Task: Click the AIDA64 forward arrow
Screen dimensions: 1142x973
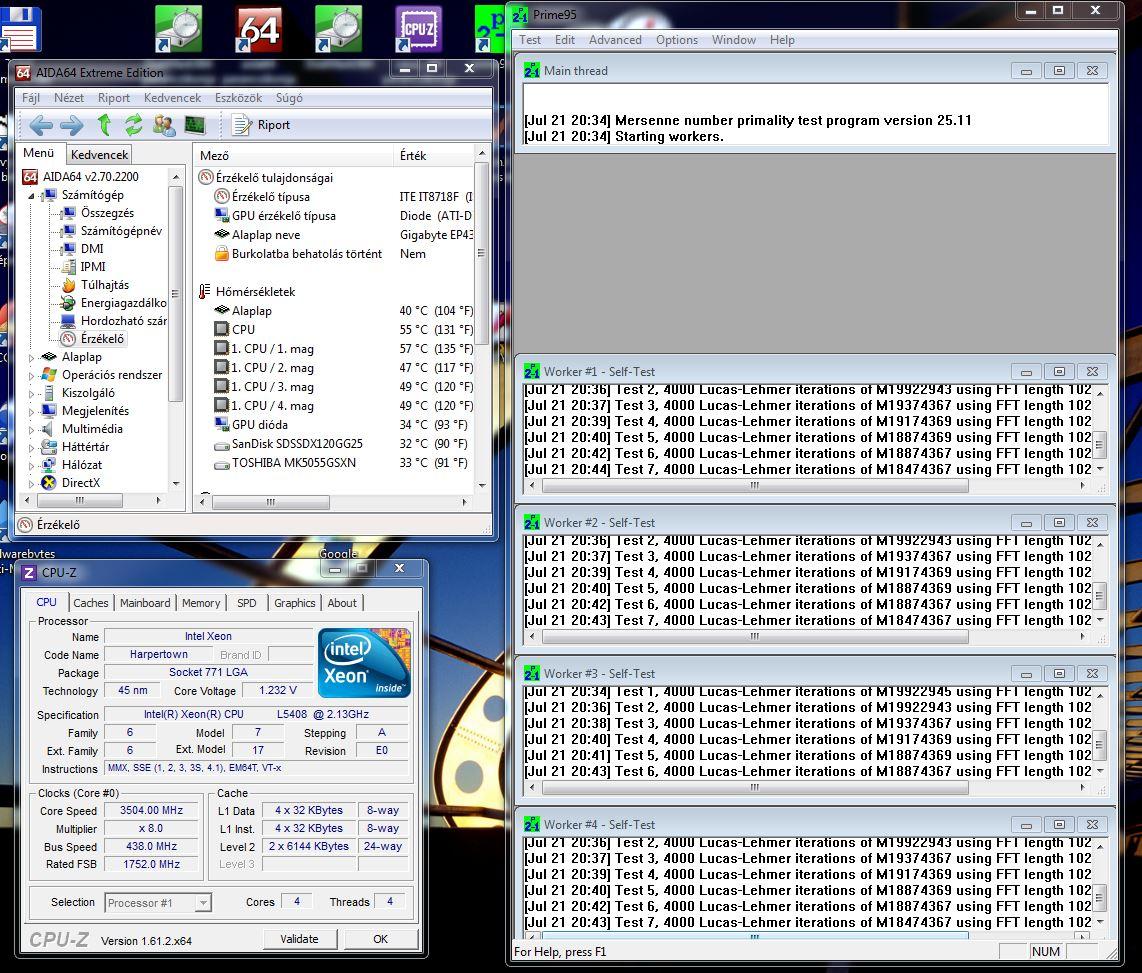Action: [x=71, y=125]
